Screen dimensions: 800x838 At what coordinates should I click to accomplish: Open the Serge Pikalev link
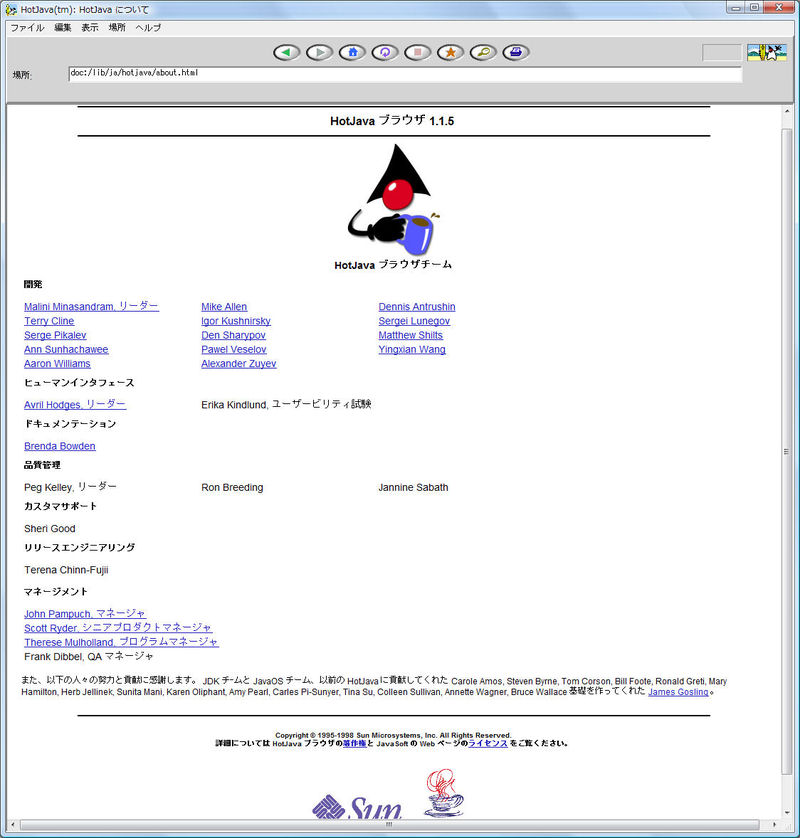(55, 335)
